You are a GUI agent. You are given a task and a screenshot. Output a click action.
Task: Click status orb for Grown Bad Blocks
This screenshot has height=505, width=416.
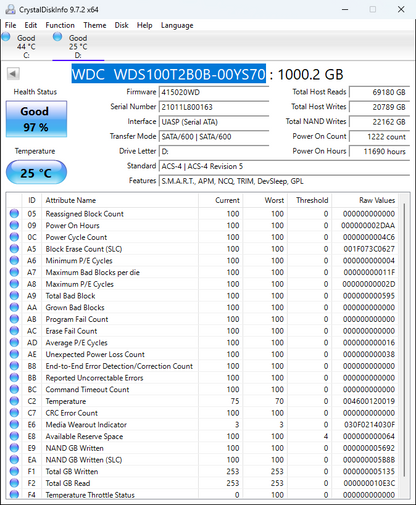pos(14,307)
